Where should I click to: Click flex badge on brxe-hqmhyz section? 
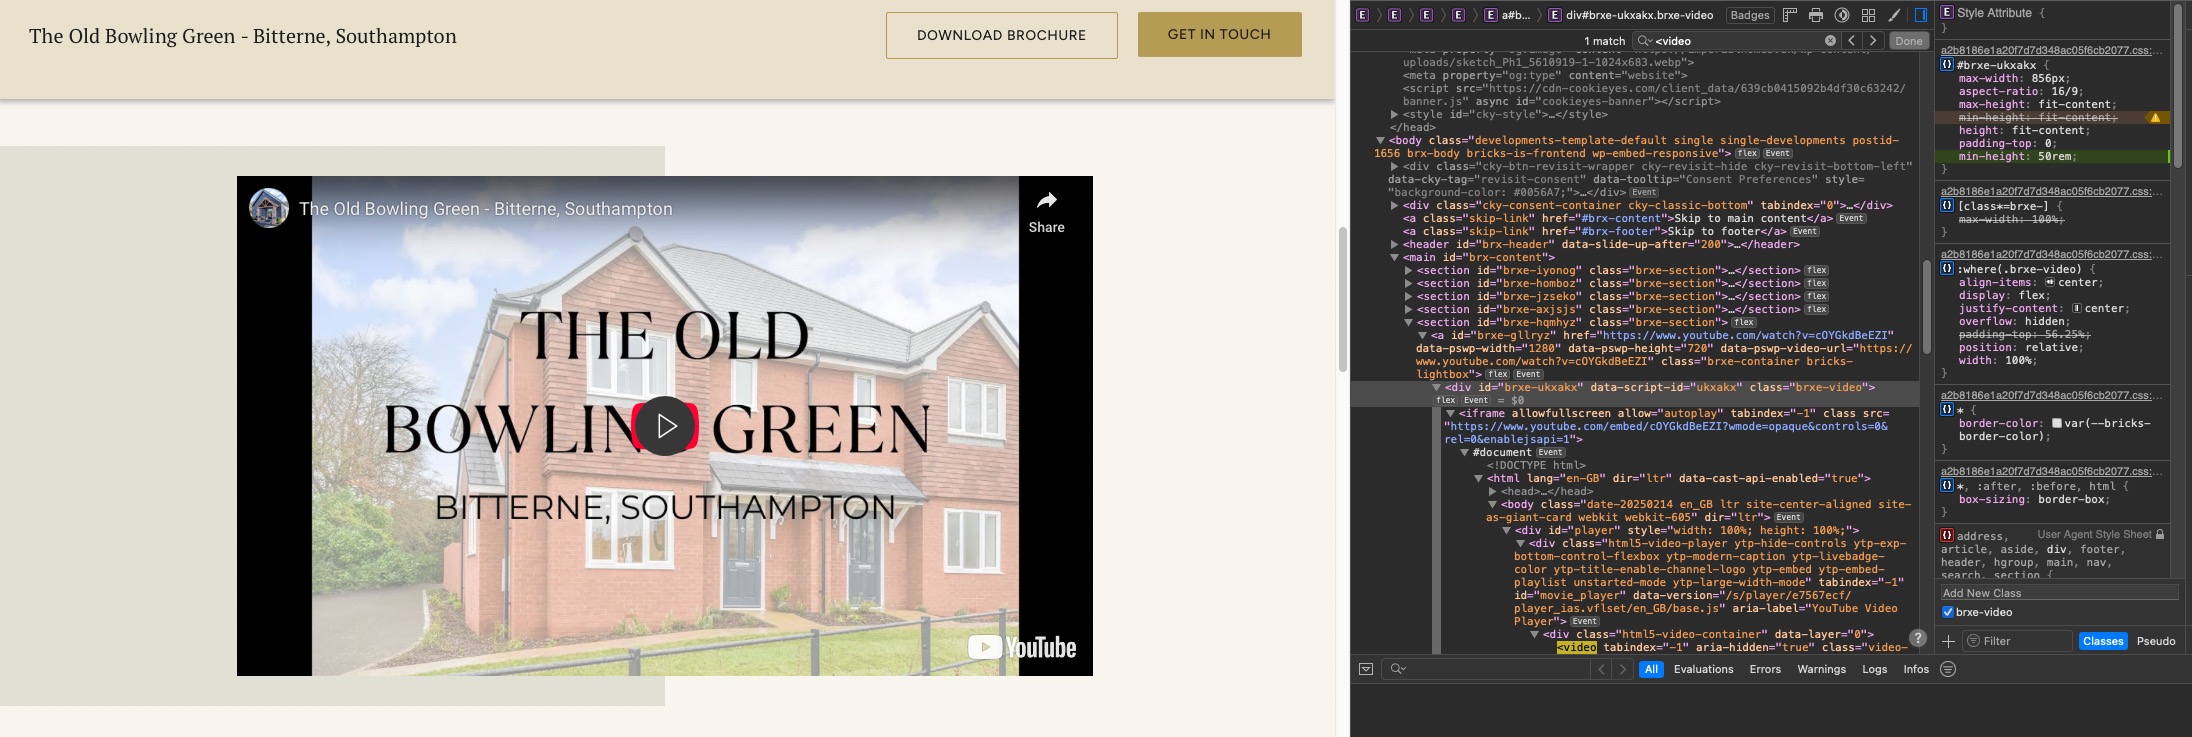[1744, 323]
